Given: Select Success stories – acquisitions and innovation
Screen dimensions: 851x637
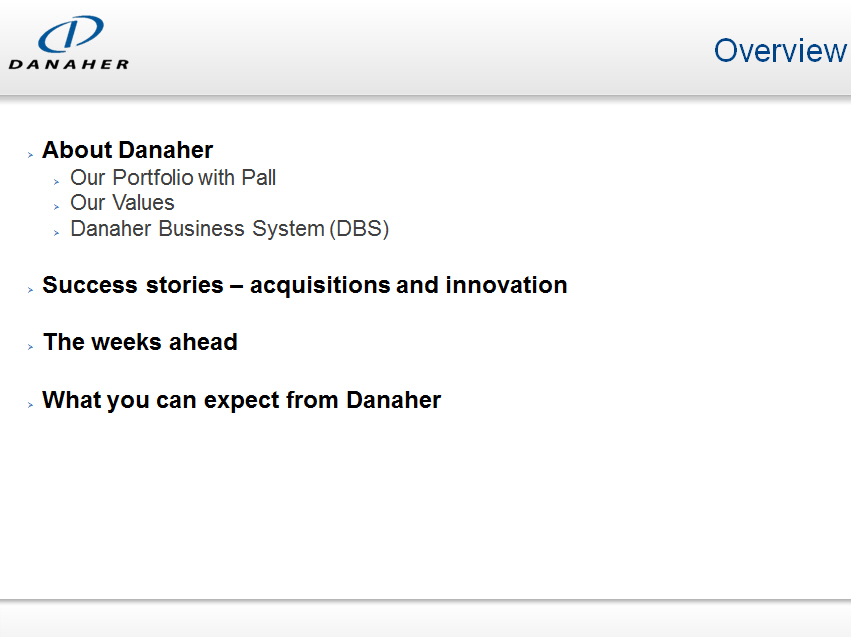Looking at the screenshot, I should (x=304, y=285).
